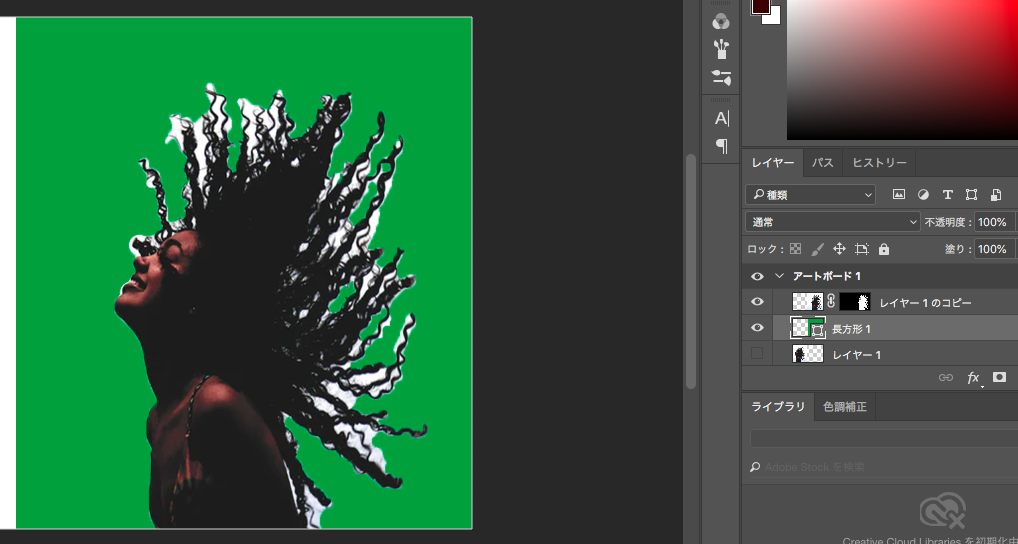Collapse the アートボード 1 group

pyautogui.click(x=779, y=276)
